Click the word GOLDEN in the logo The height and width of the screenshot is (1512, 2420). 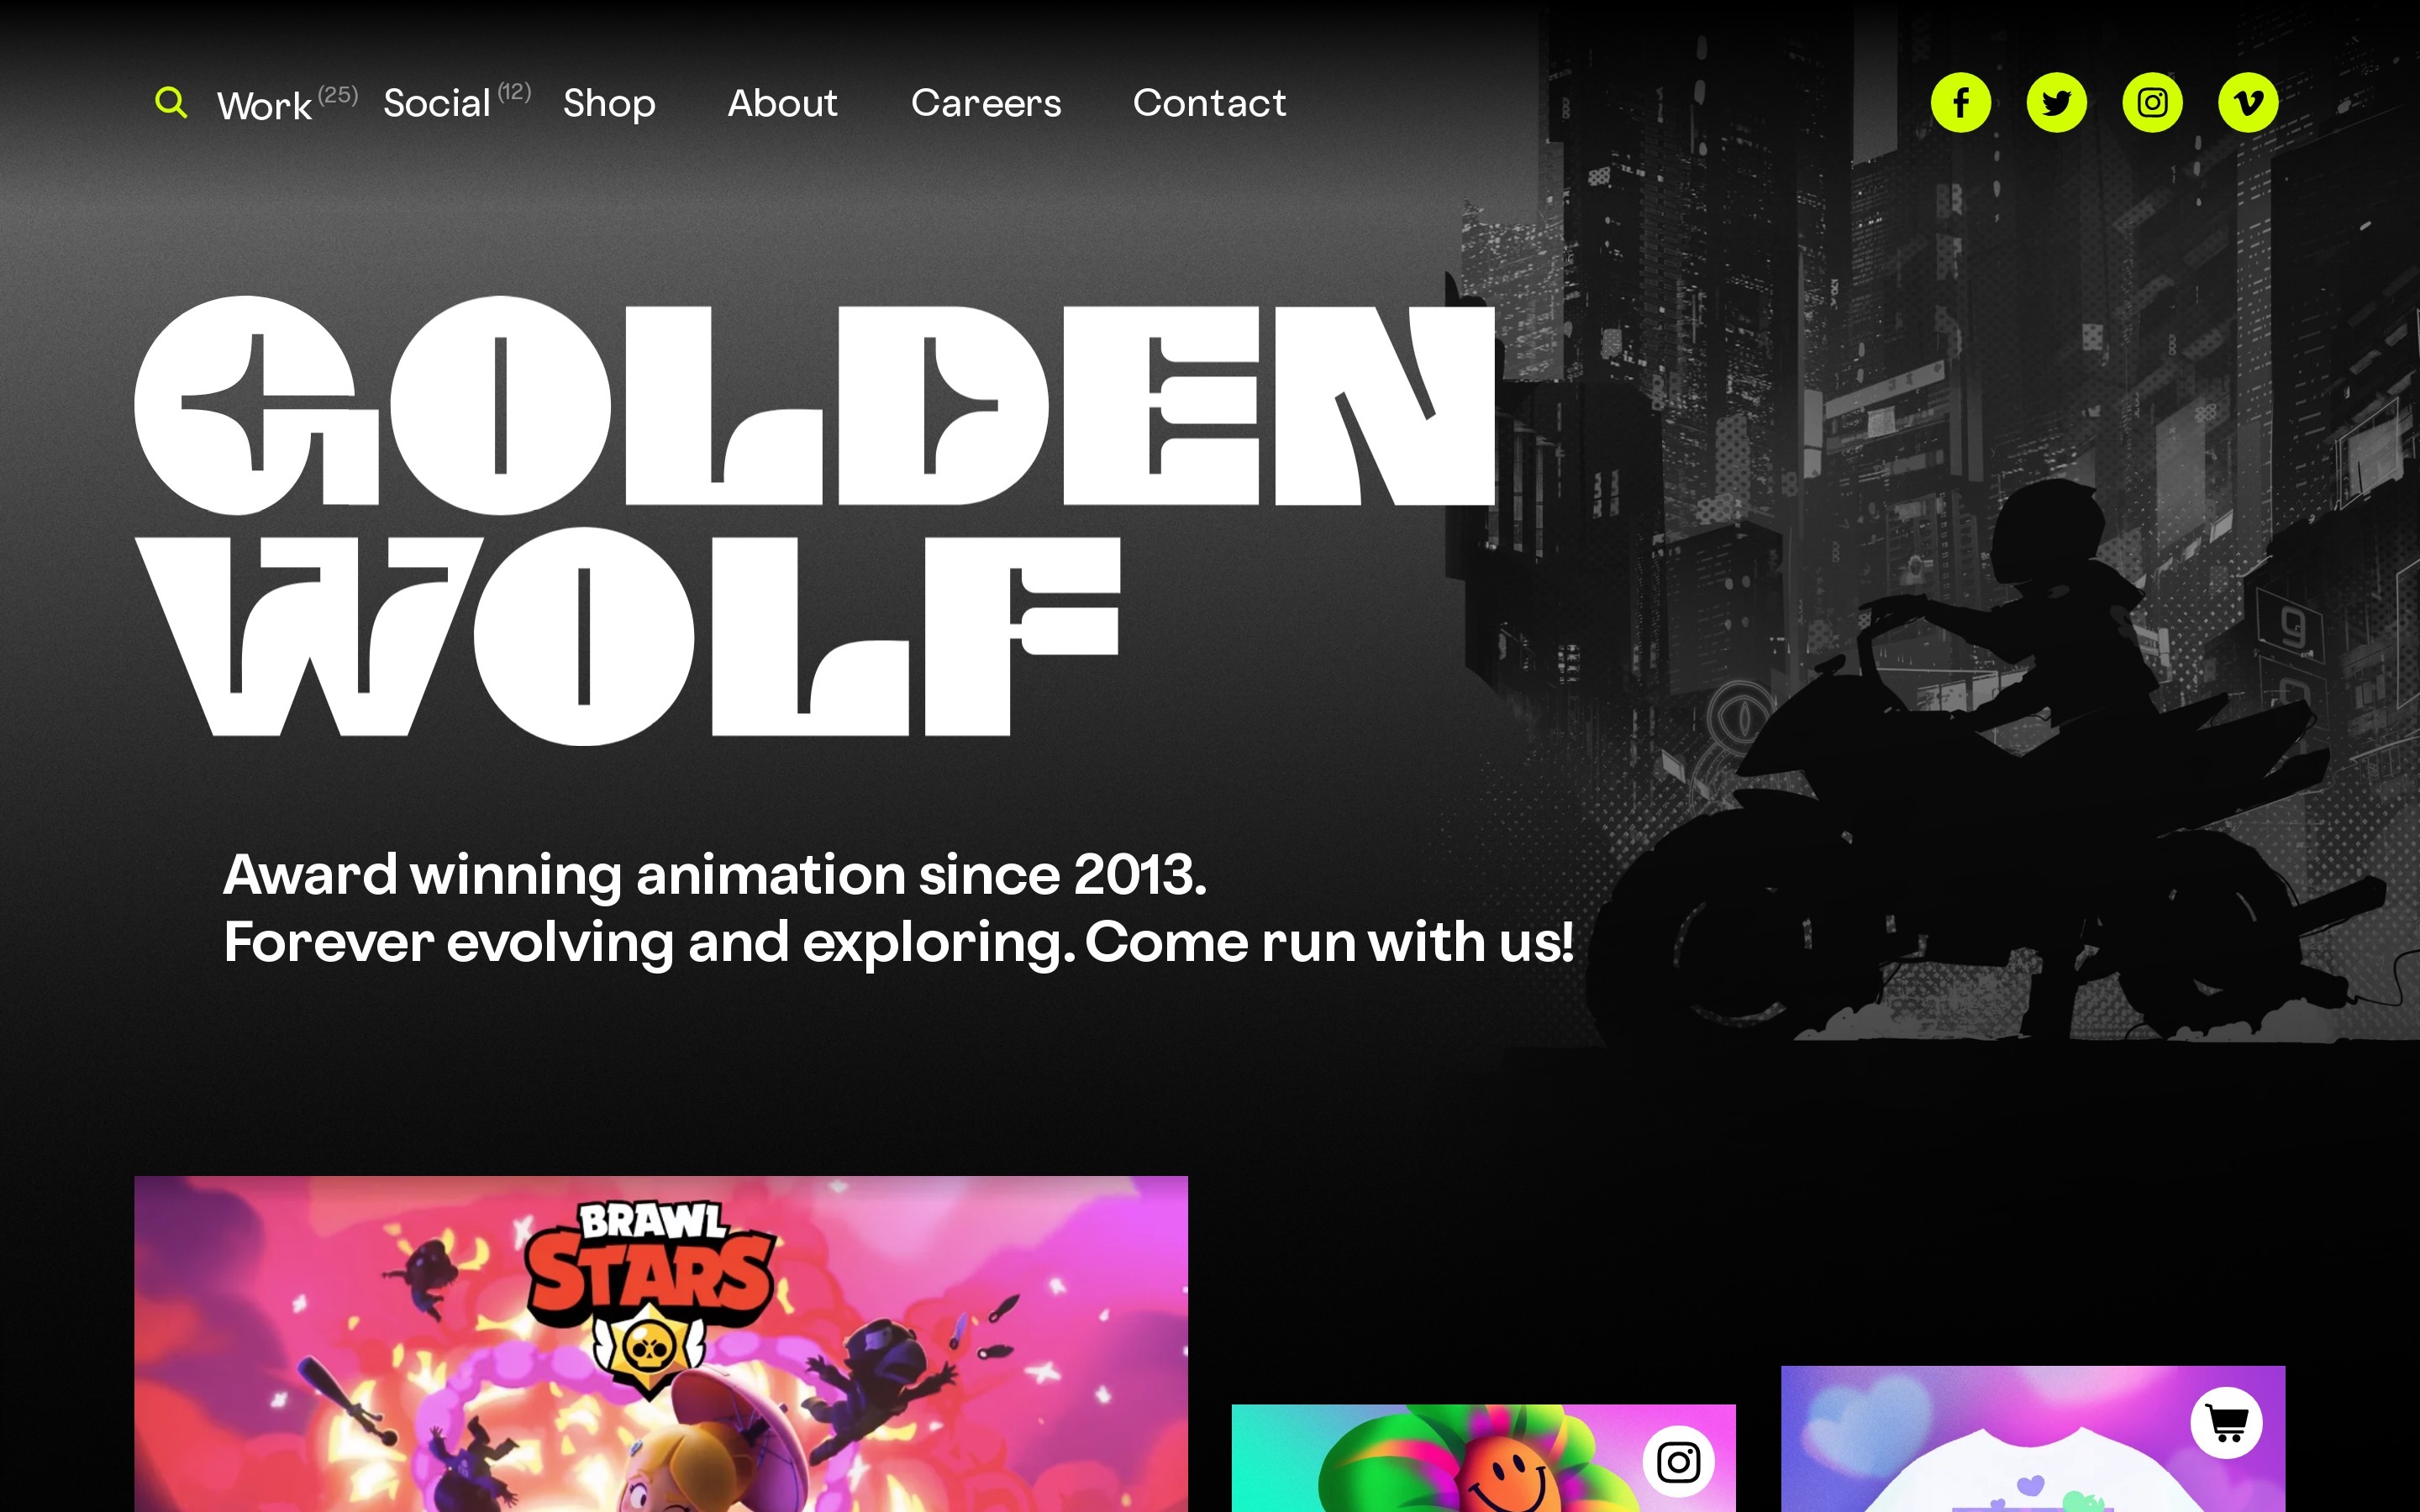pos(815,405)
